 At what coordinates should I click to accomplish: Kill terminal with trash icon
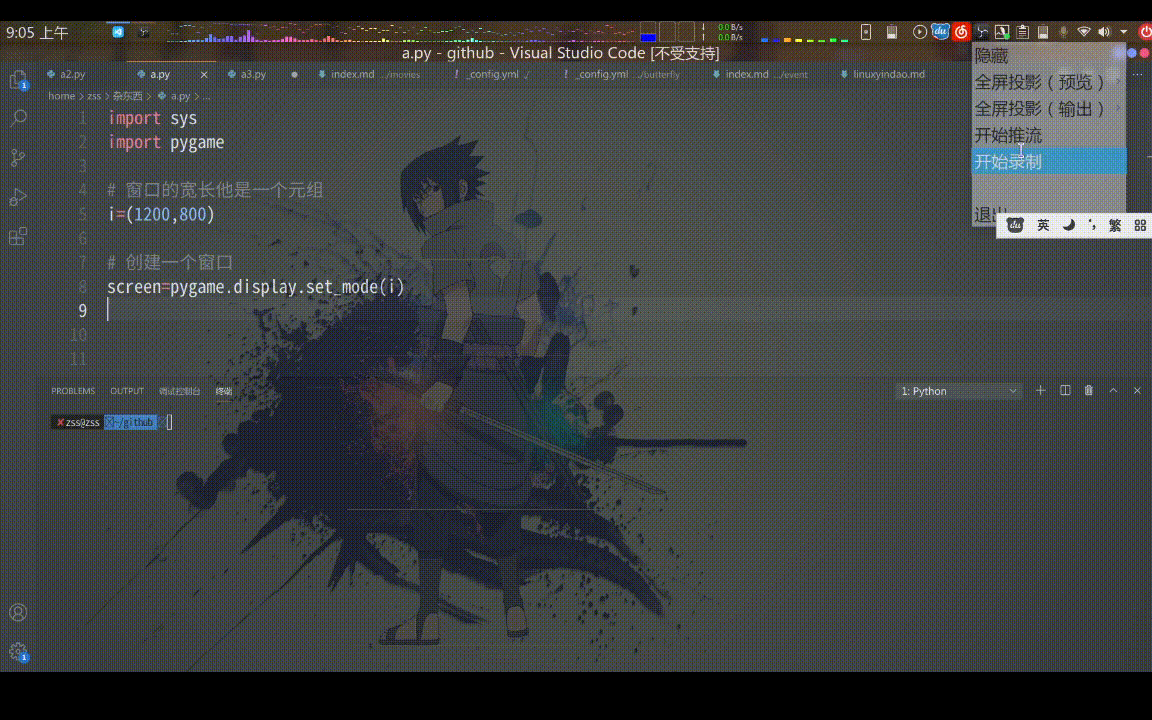click(1089, 390)
